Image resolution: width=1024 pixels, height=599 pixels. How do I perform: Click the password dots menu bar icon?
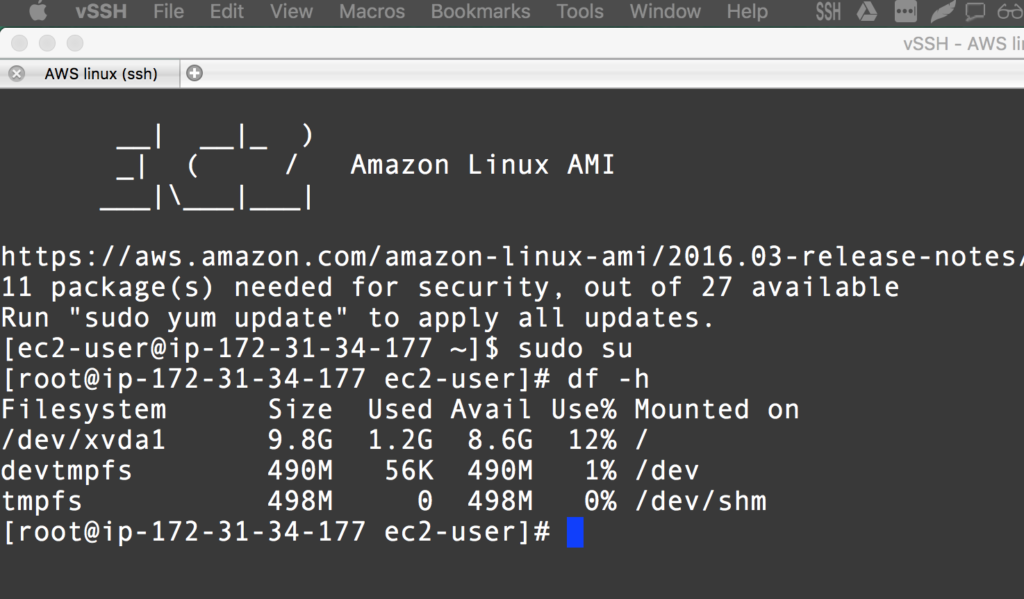pos(905,12)
